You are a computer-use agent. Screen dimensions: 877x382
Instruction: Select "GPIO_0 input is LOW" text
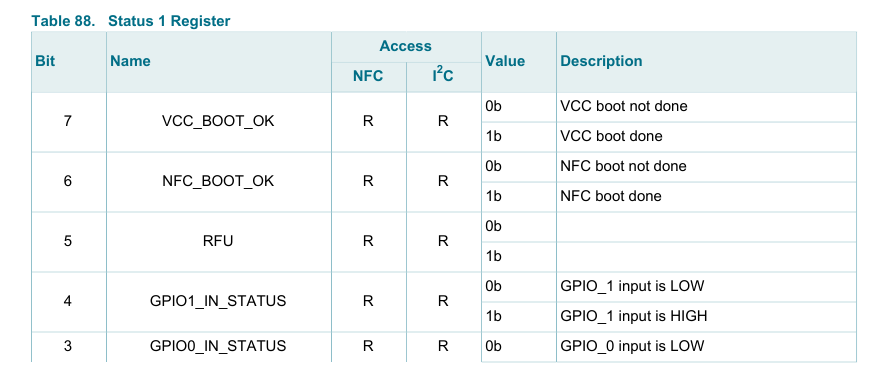632,346
